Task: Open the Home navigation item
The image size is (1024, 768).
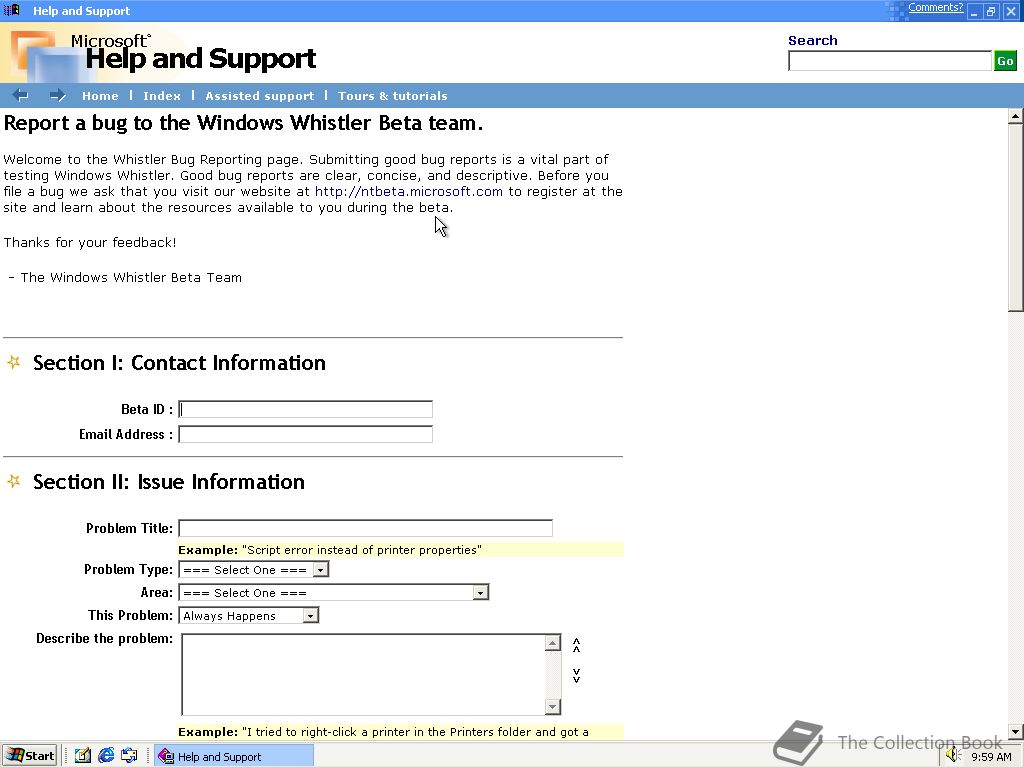Action: [x=100, y=96]
